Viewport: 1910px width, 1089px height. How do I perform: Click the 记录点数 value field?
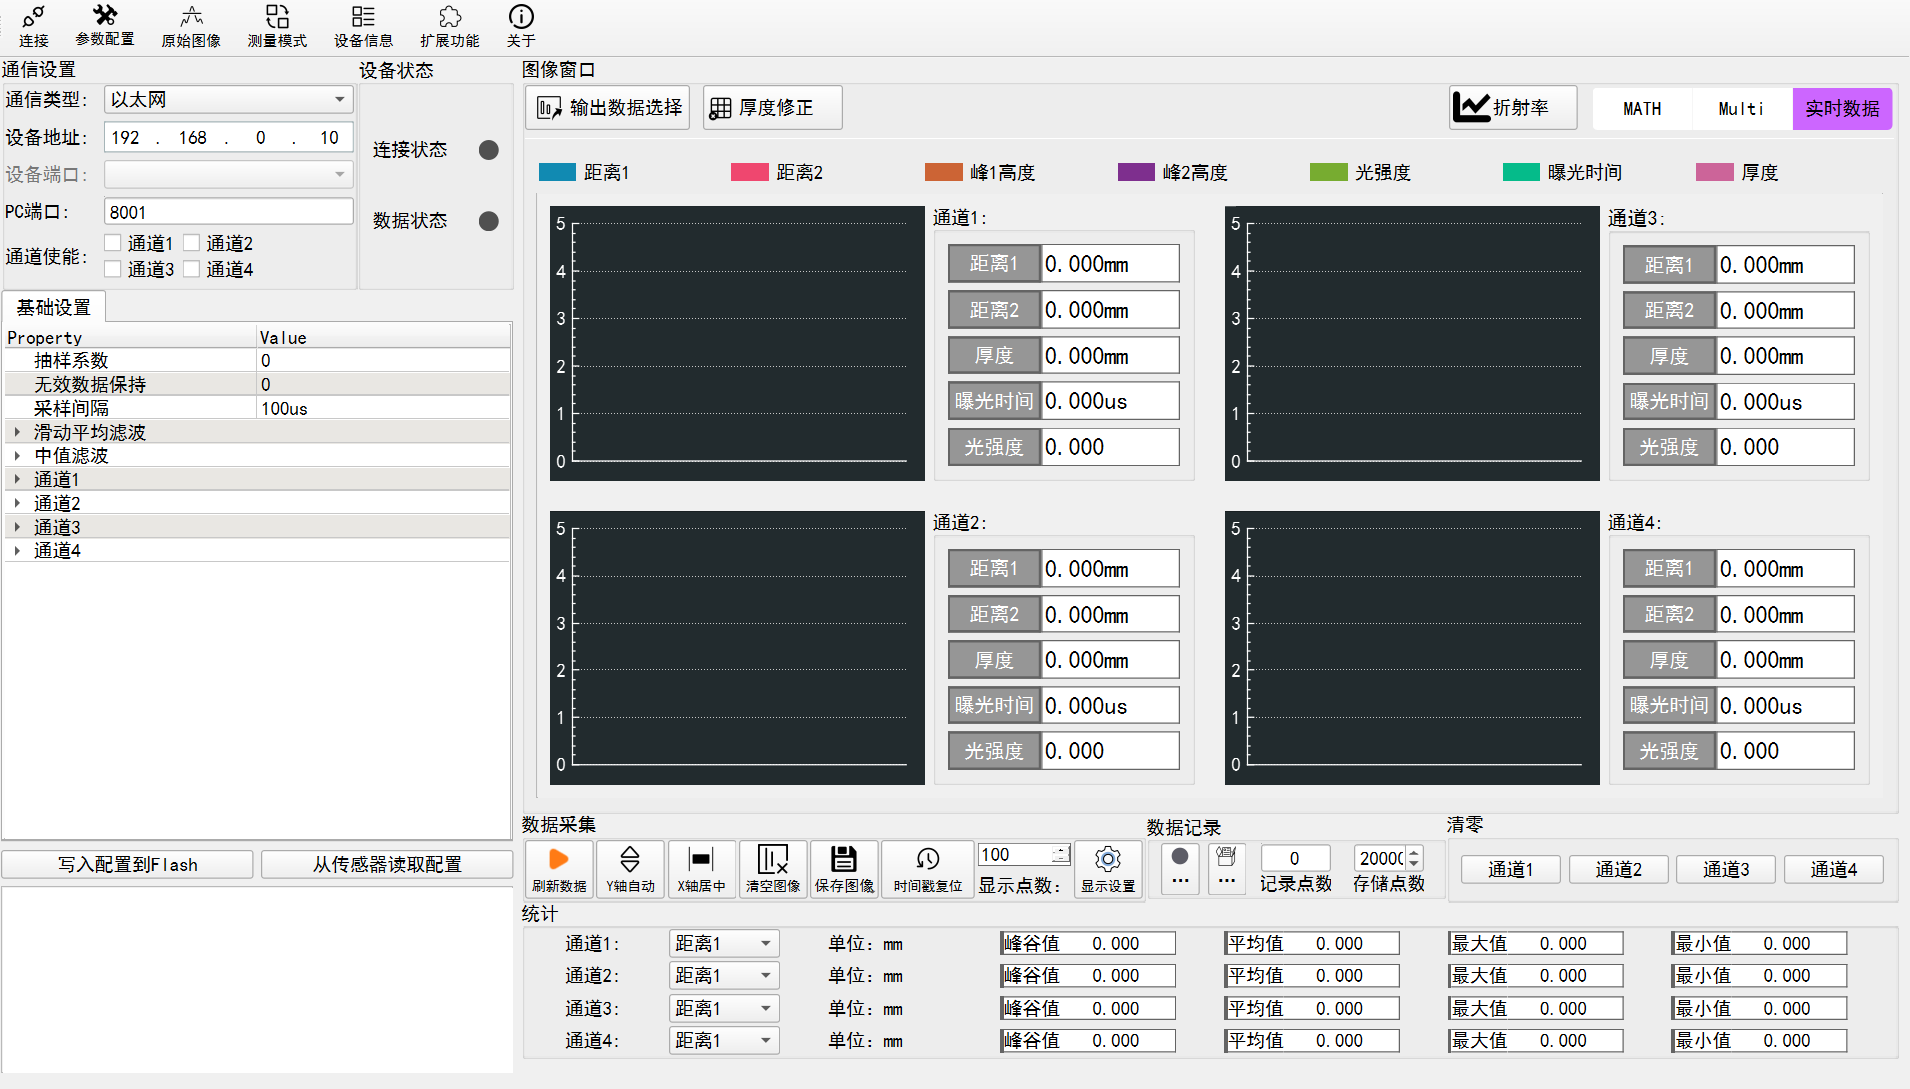(x=1295, y=858)
